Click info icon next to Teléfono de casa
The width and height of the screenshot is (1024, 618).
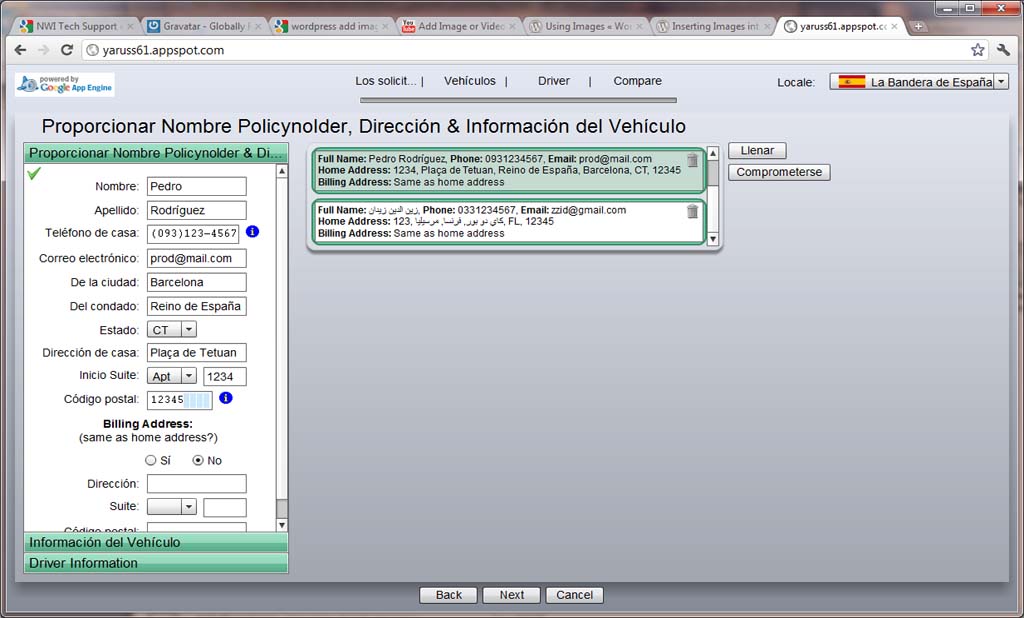click(x=252, y=232)
